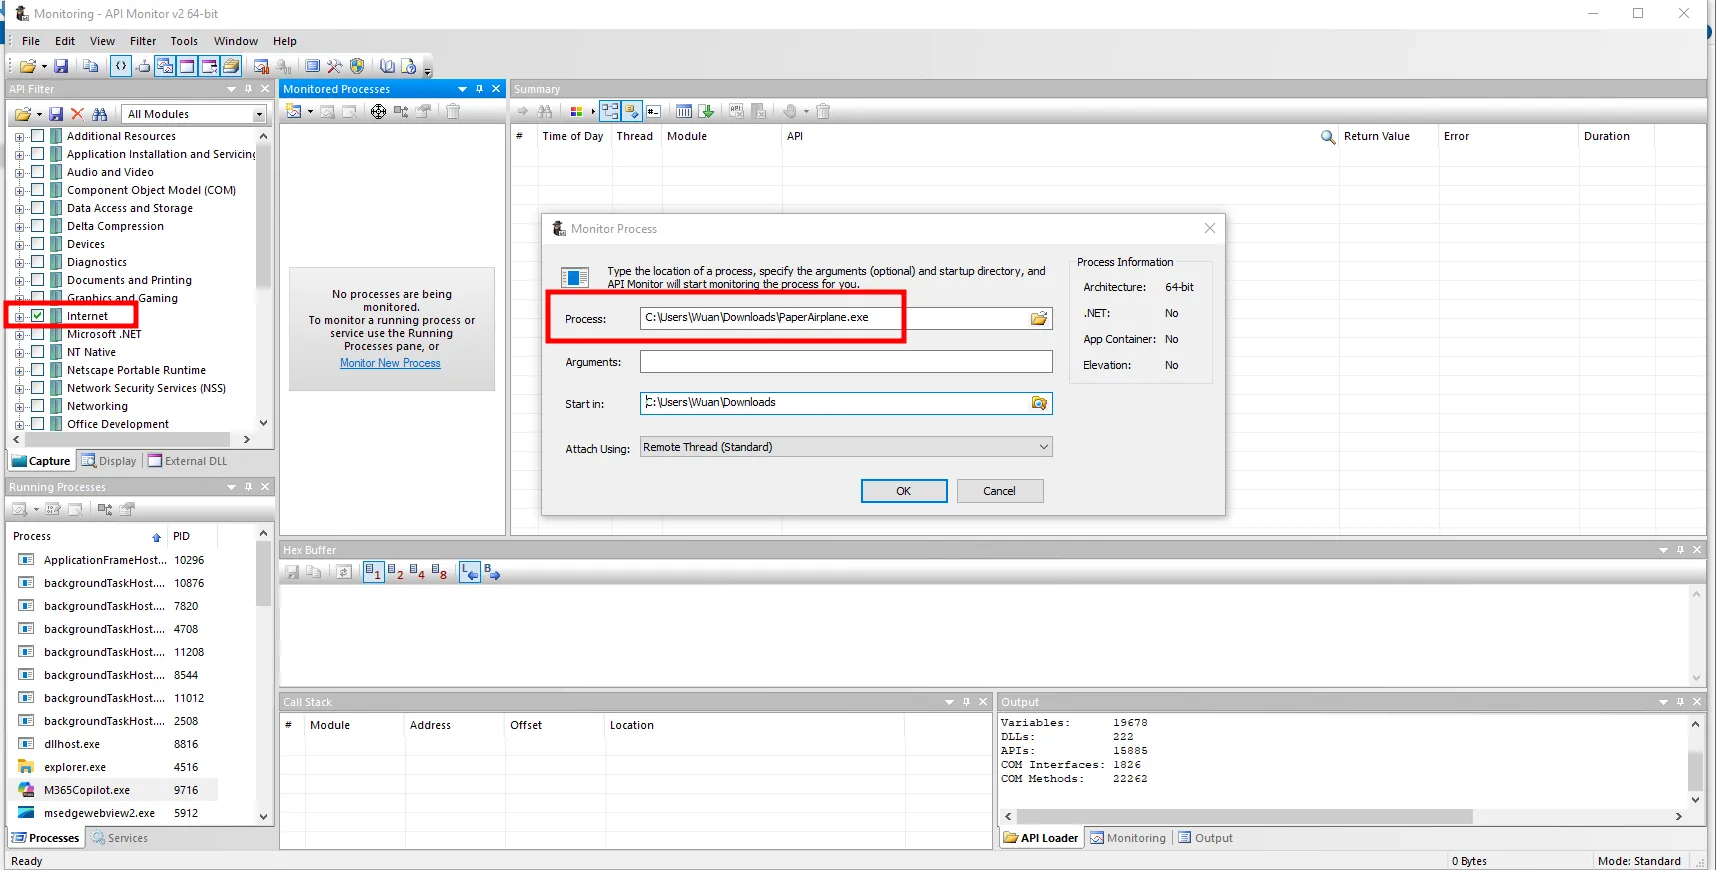The image size is (1716, 870).
Task: Uncheck the Internet category checkbox
Action: (x=38, y=316)
